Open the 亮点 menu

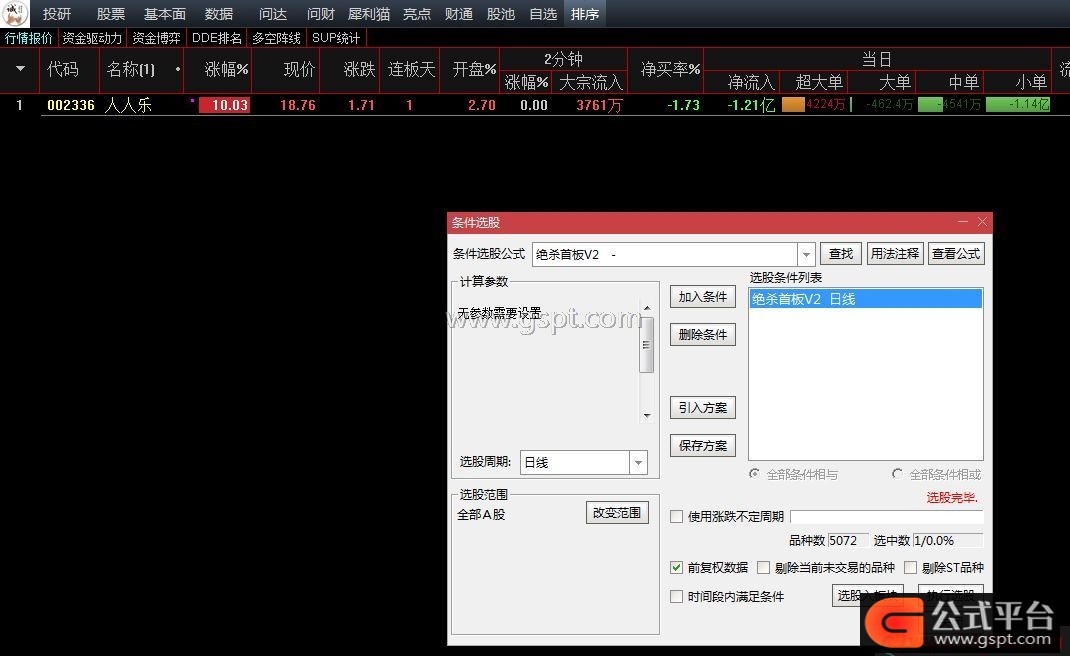point(416,14)
